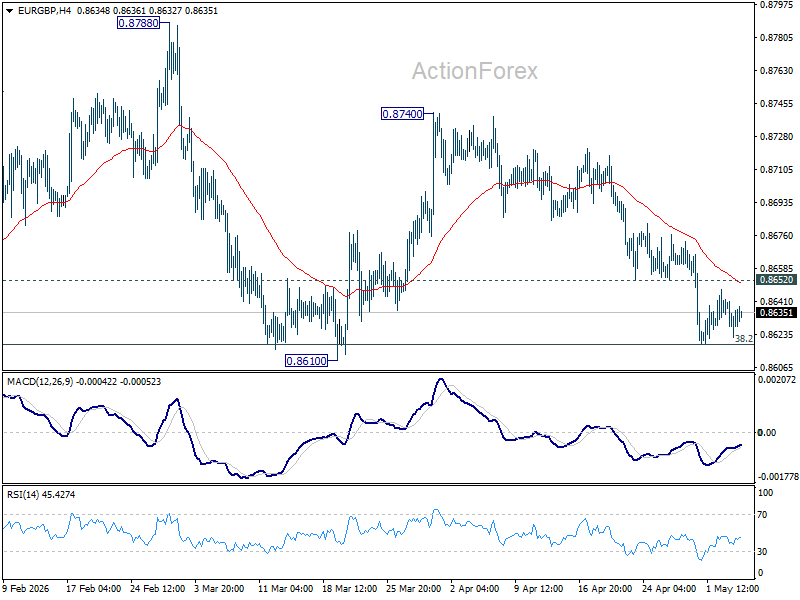Click the RSI 30 level scale label

(762, 552)
